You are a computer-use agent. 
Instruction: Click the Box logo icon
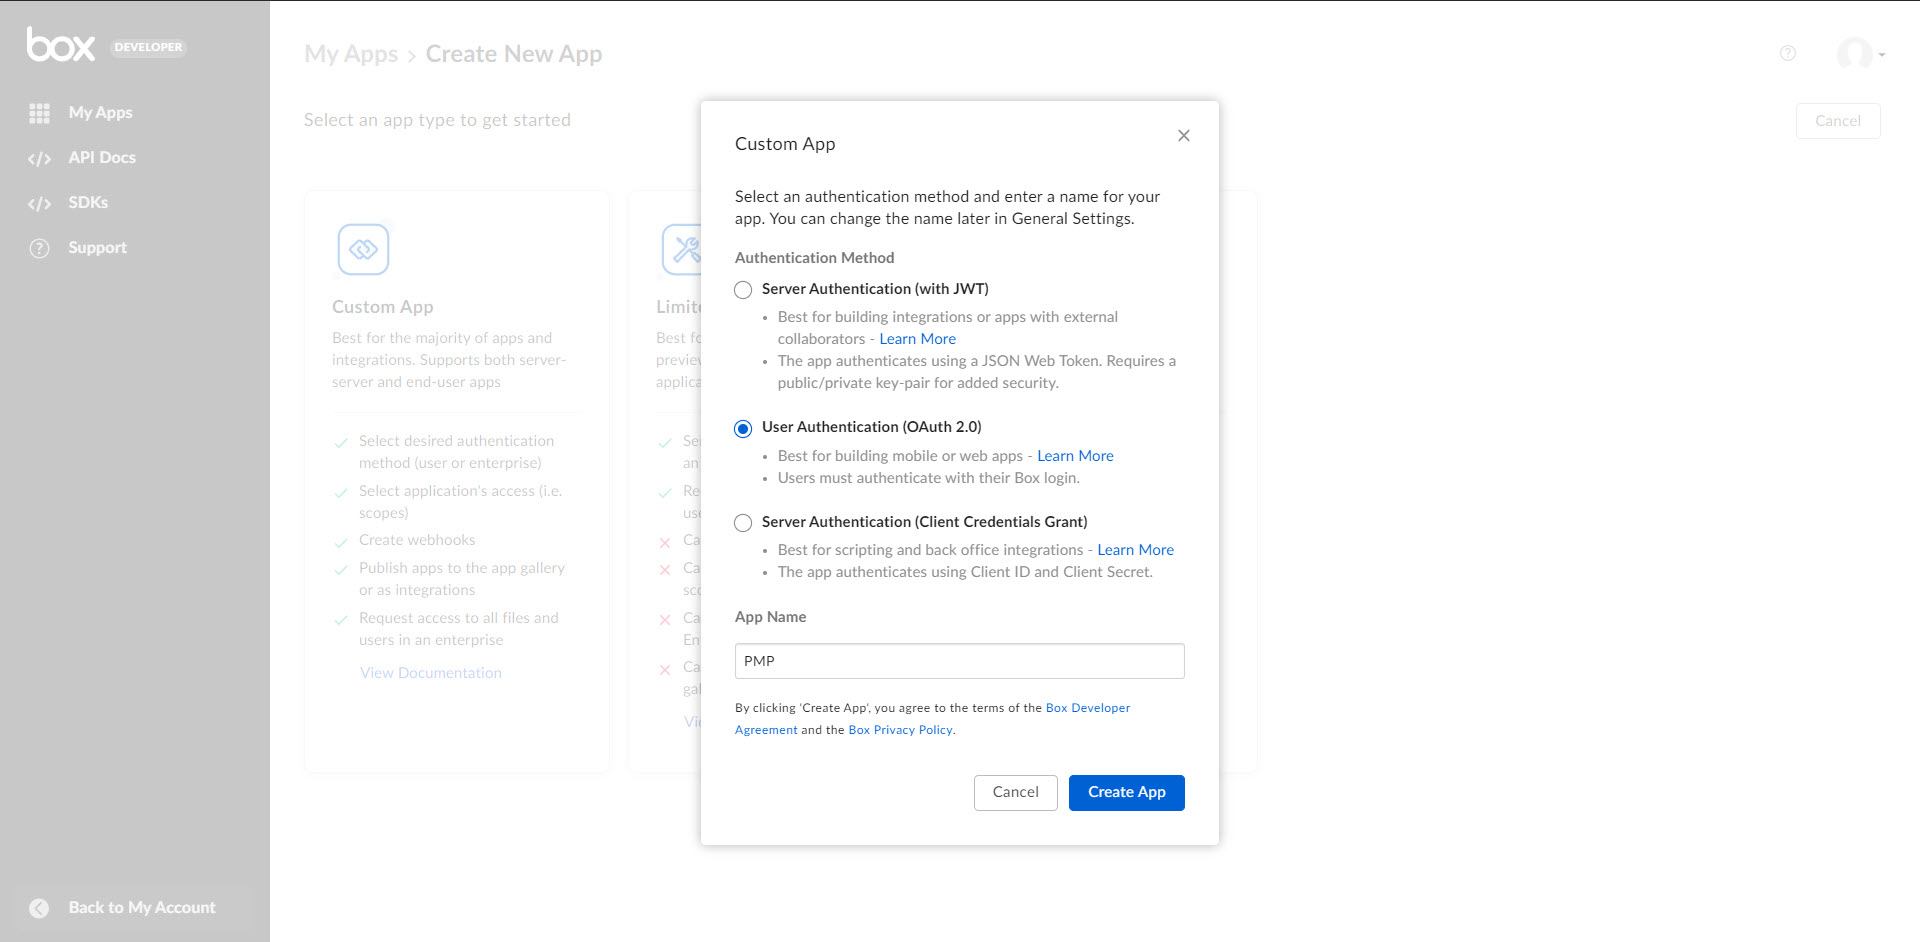pos(61,46)
